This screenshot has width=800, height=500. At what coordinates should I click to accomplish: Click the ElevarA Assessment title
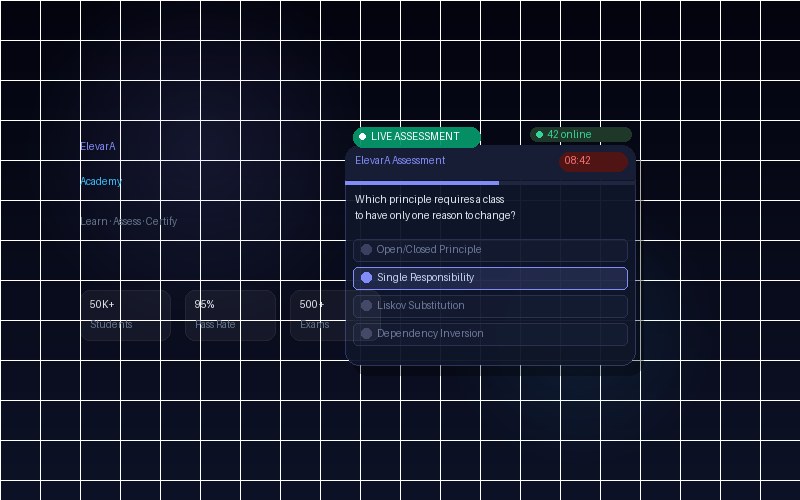coord(400,161)
